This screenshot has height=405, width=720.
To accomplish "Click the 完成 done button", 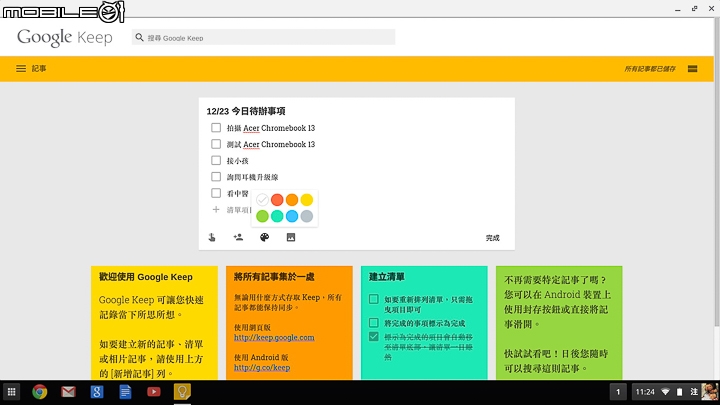I will [492, 238].
